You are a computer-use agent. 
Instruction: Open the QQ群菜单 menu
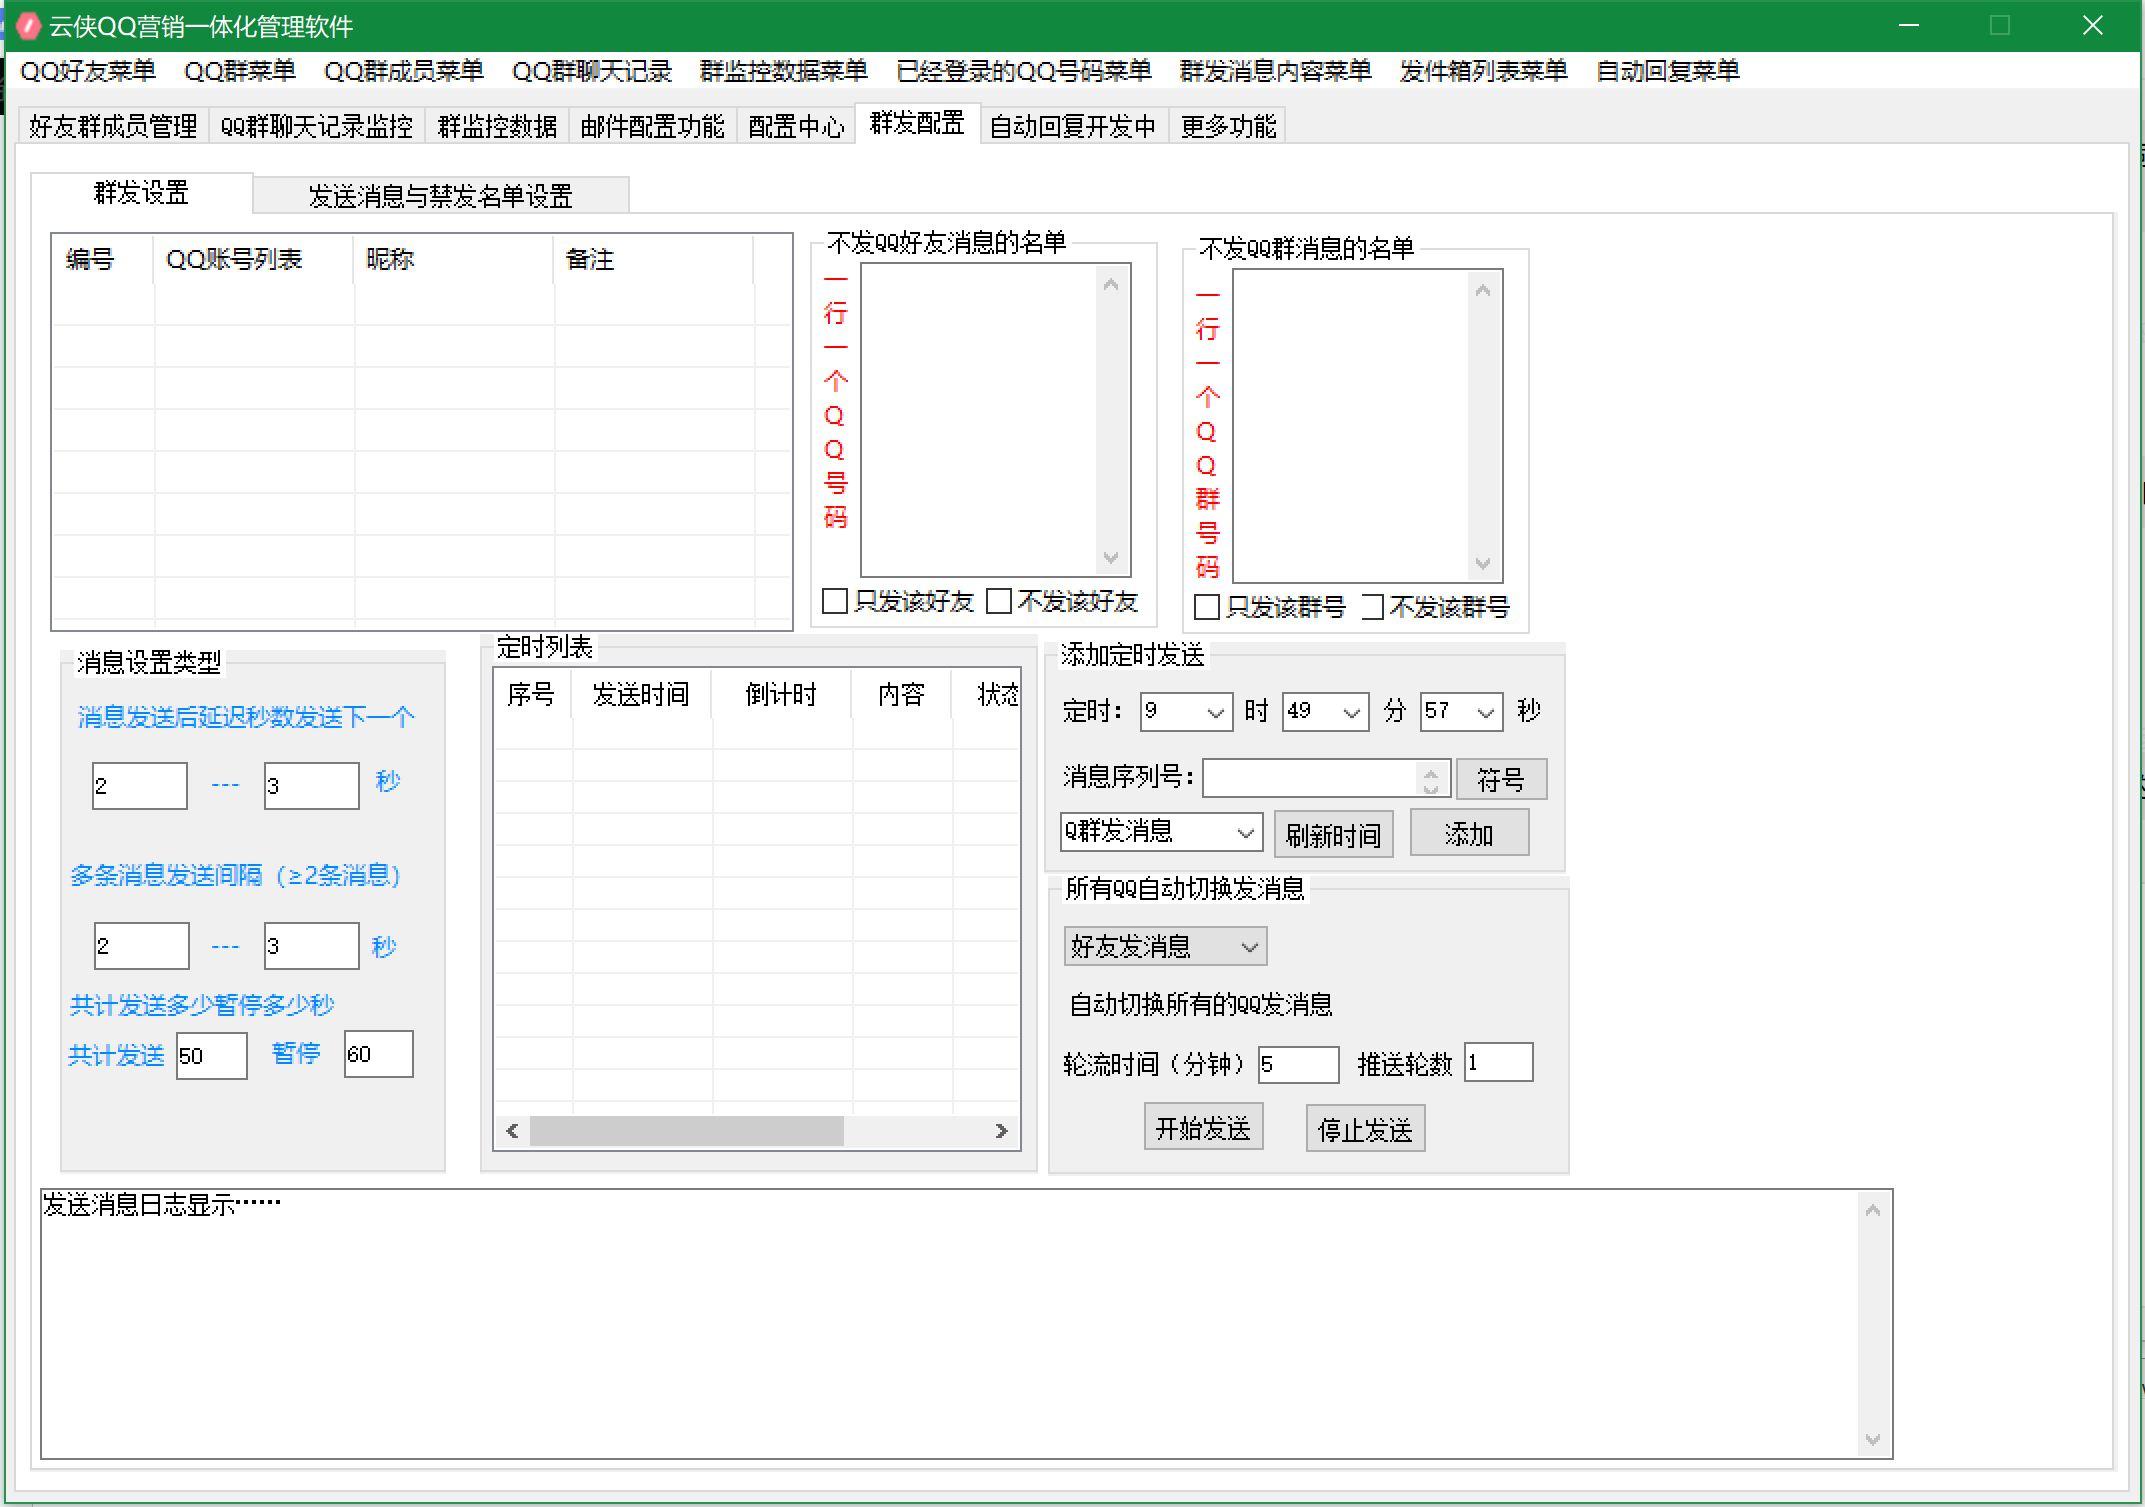pos(240,71)
